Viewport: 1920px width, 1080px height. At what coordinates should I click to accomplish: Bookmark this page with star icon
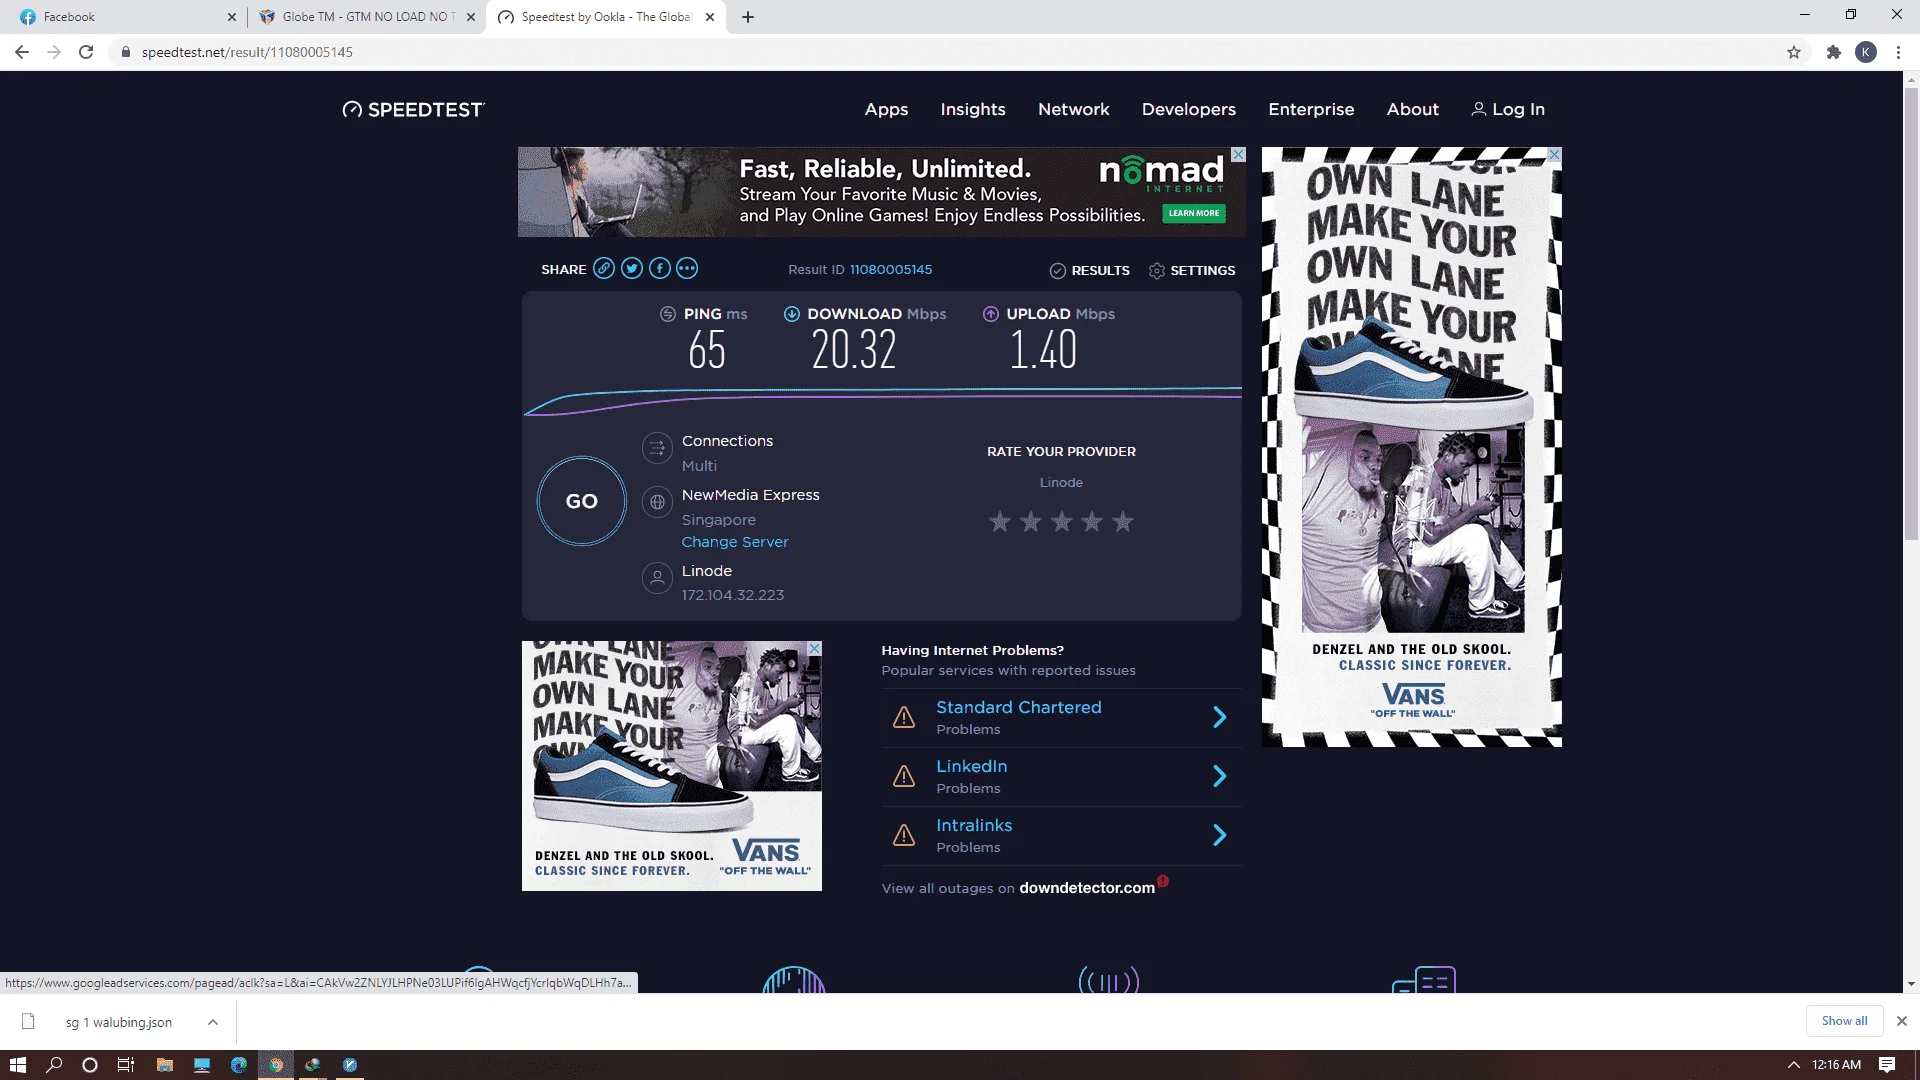tap(1794, 52)
